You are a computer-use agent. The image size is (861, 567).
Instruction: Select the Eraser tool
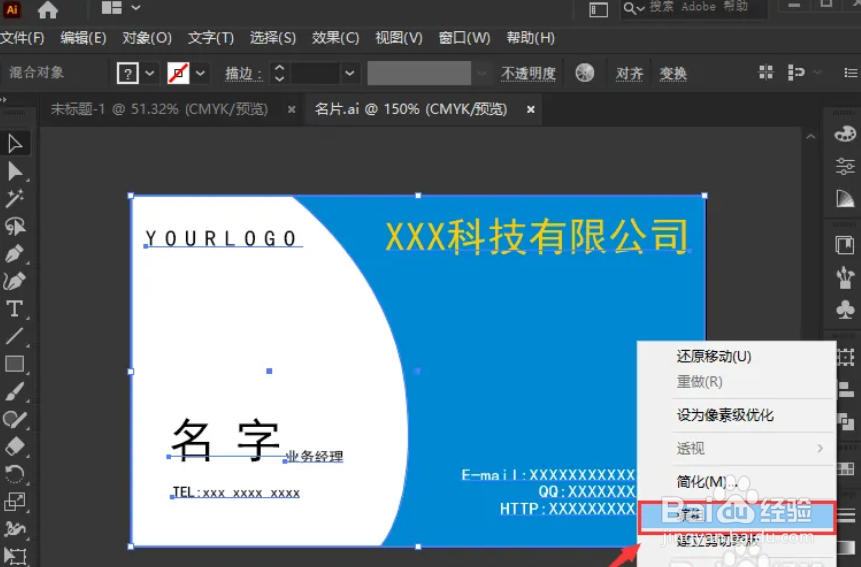tap(15, 446)
